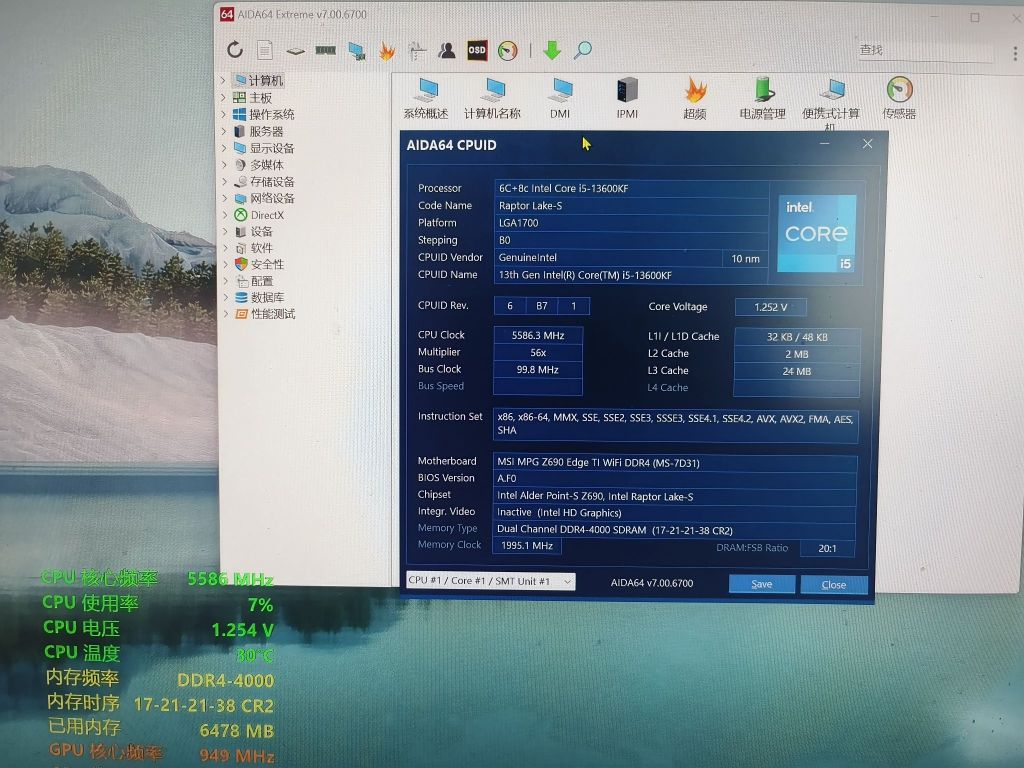This screenshot has height=768, width=1024.
Task: Open the CPU #1 / Core #1 dropdown
Action: click(489, 580)
